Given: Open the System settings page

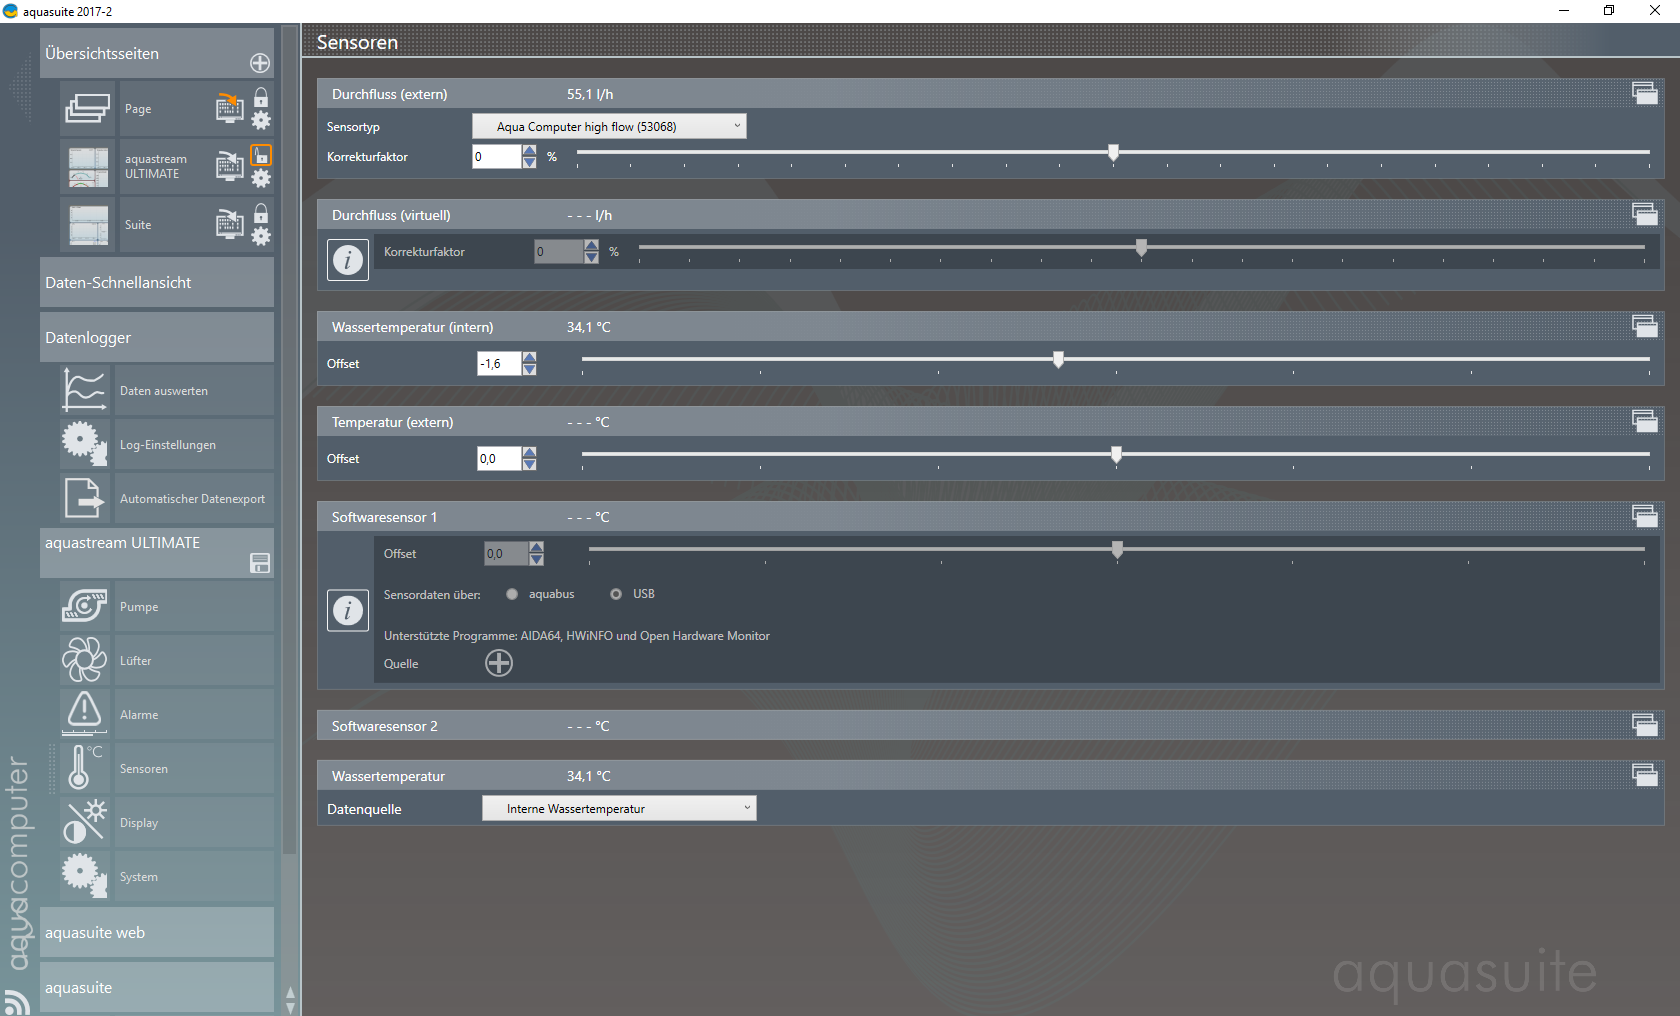Looking at the screenshot, I should coord(167,876).
